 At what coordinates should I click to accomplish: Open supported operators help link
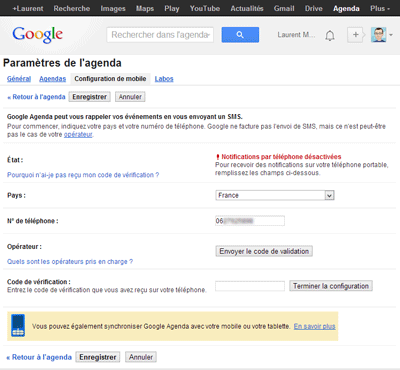point(70,262)
